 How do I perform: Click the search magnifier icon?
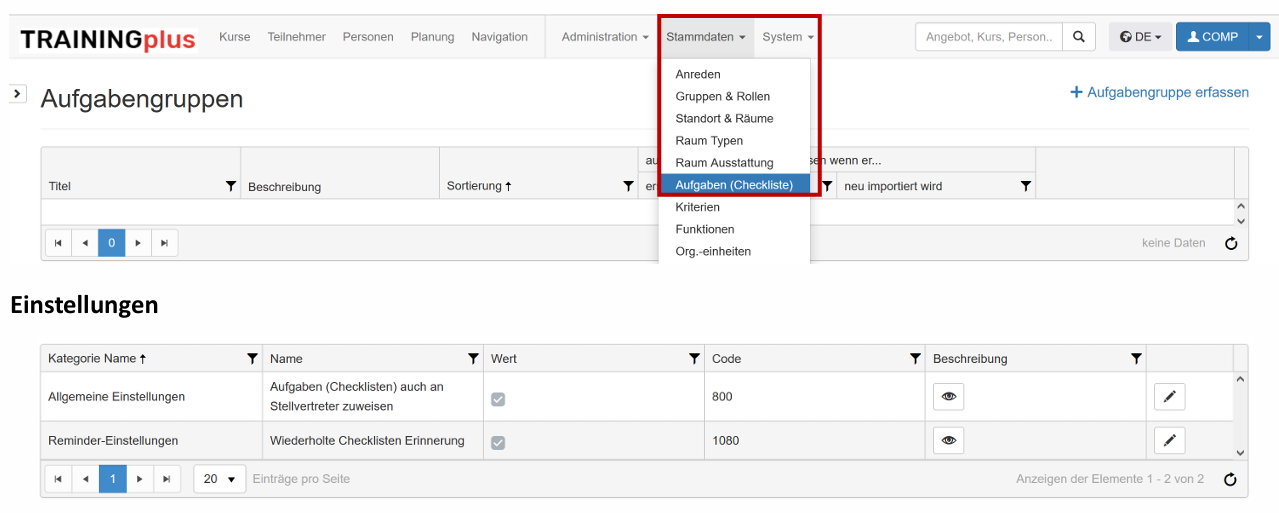coord(1078,37)
